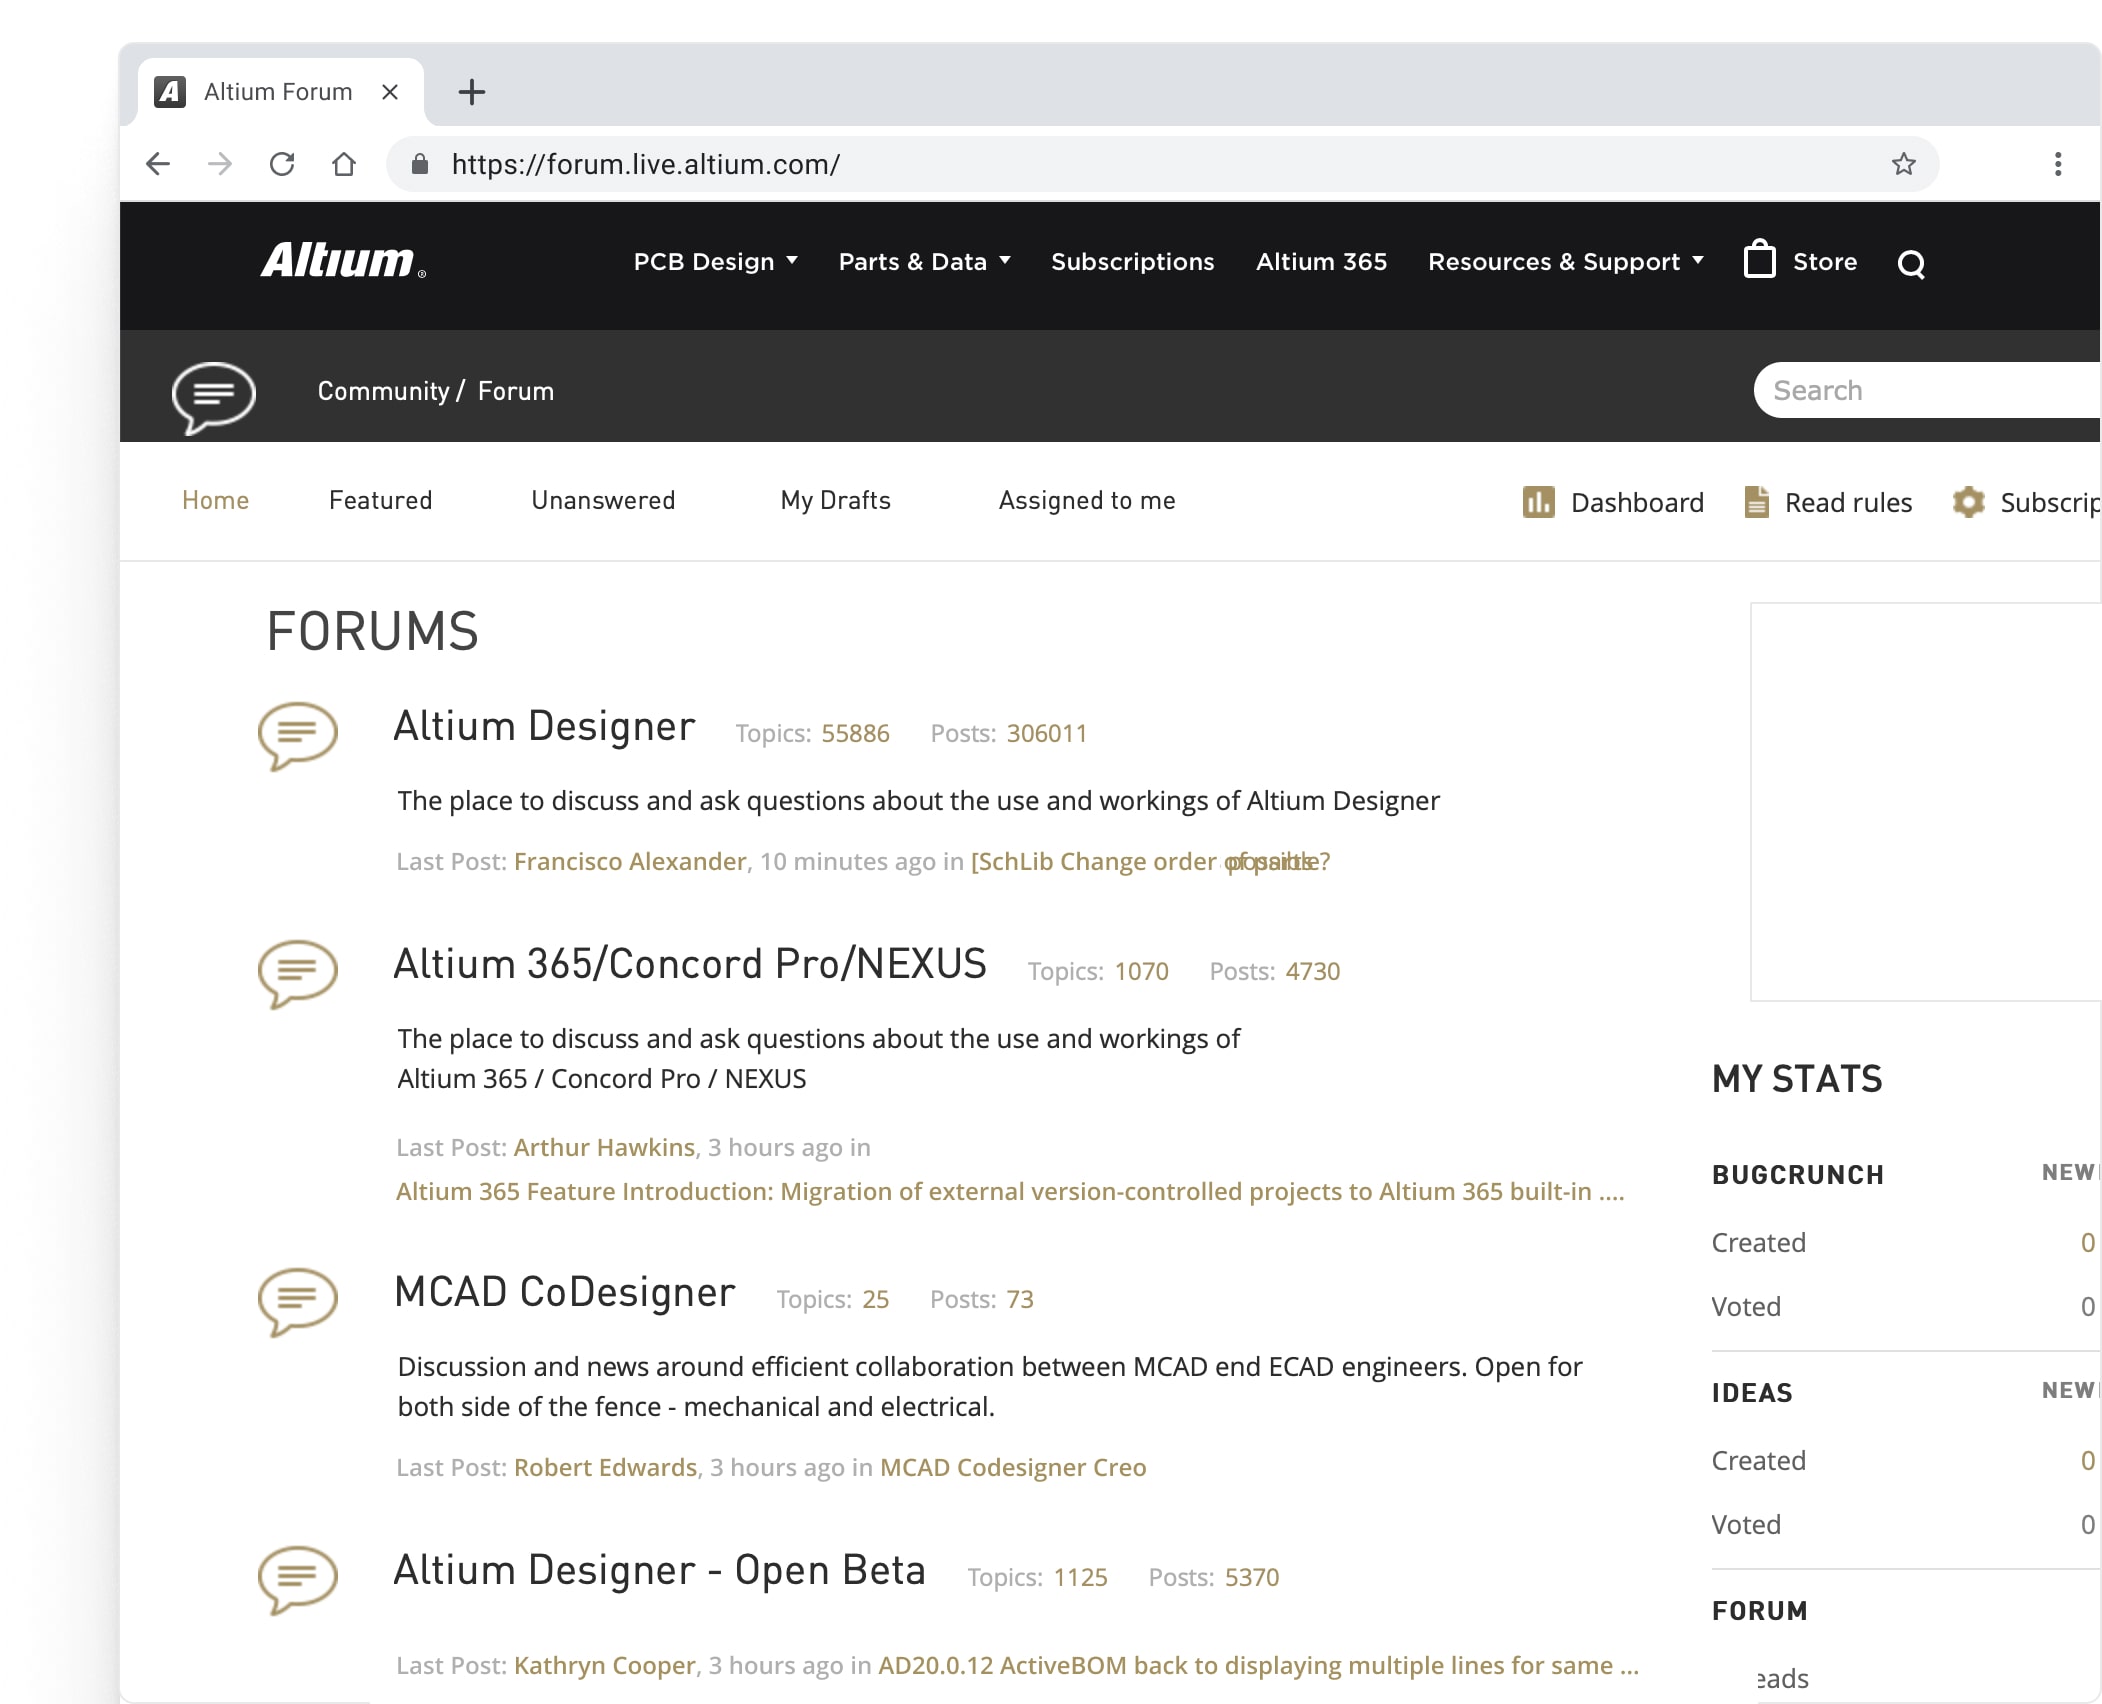
Task: Open the My Drafts tab
Action: point(835,500)
